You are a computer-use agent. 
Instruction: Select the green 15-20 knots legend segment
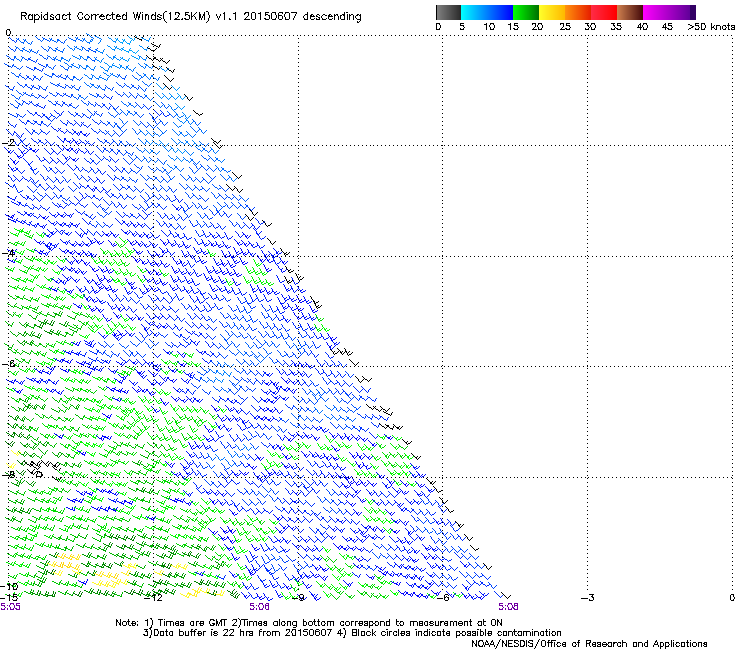pyautogui.click(x=526, y=12)
